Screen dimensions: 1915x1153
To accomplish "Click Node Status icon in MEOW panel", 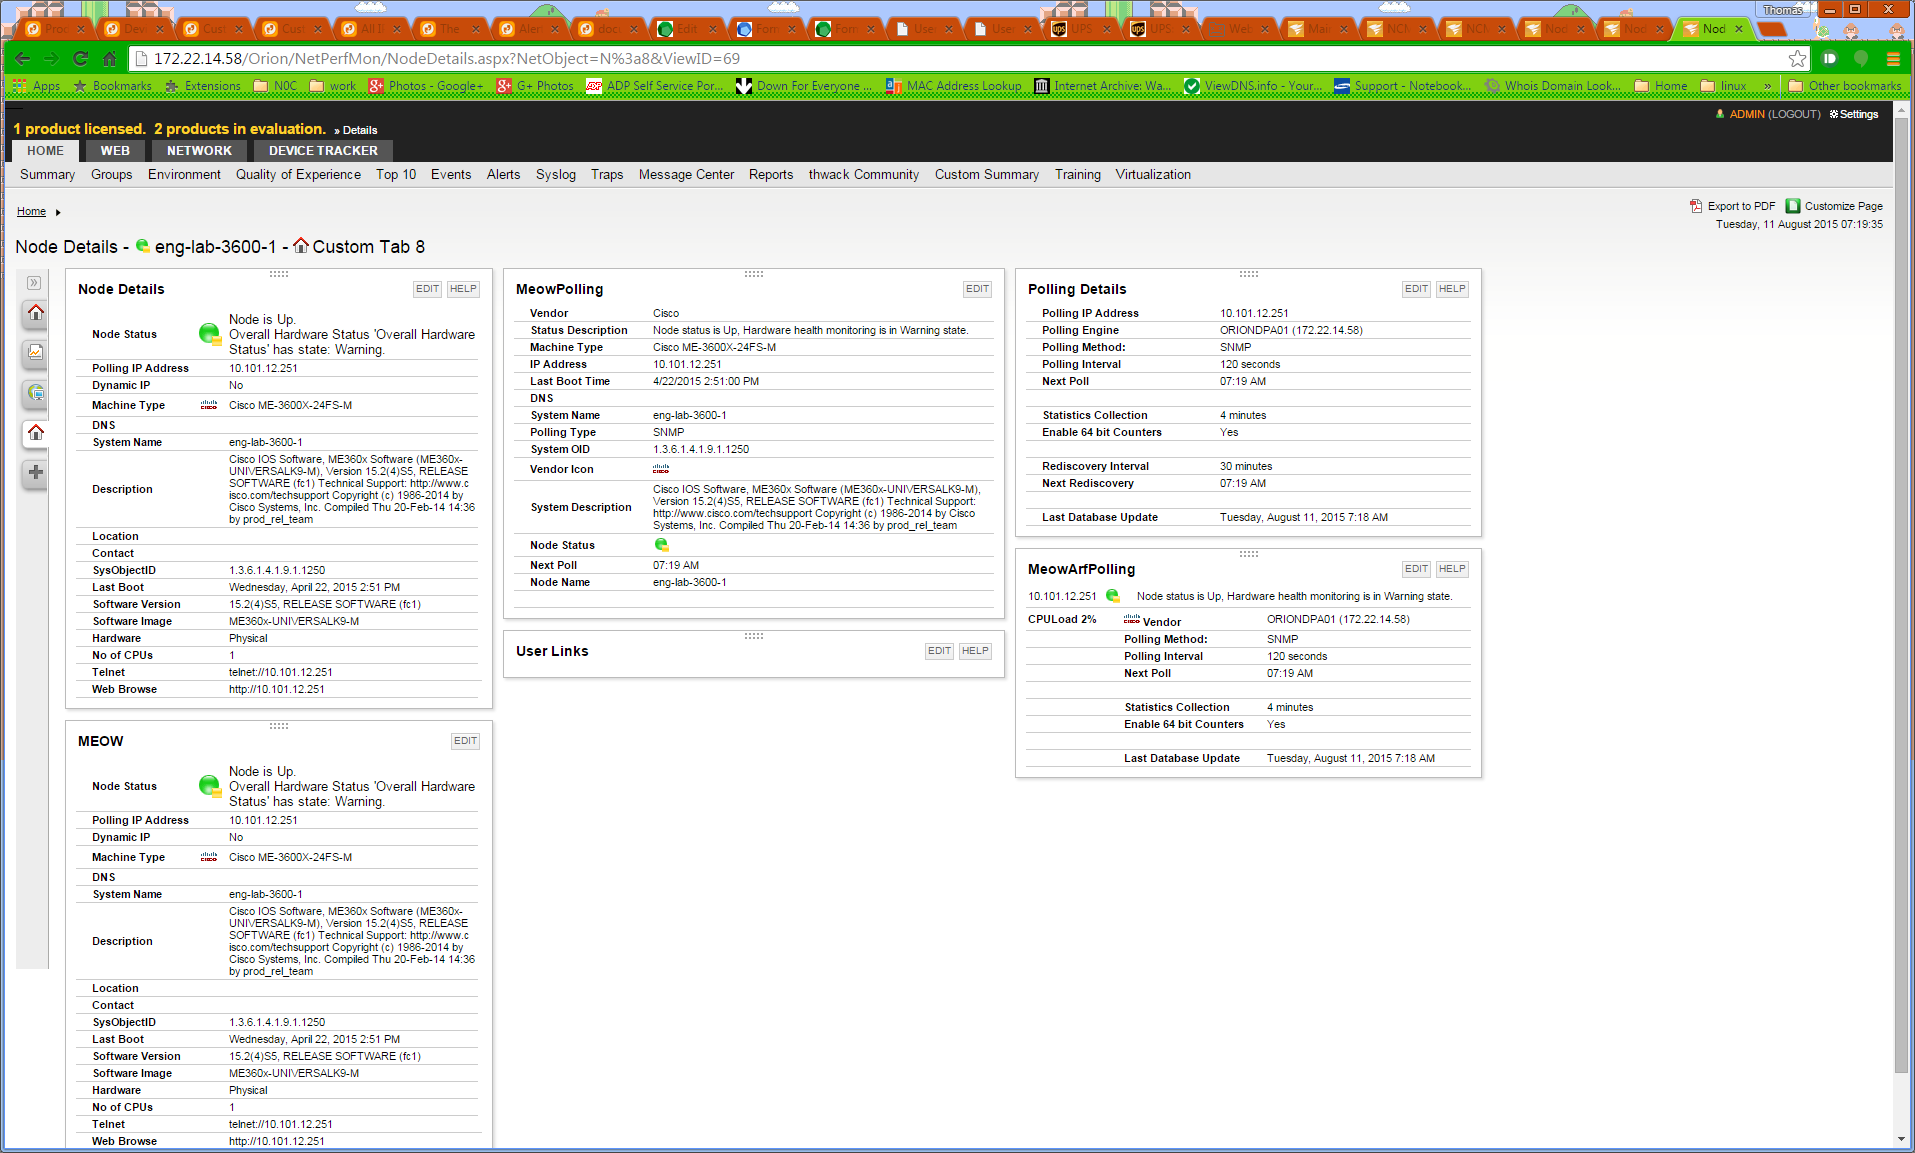I will pyautogui.click(x=209, y=786).
